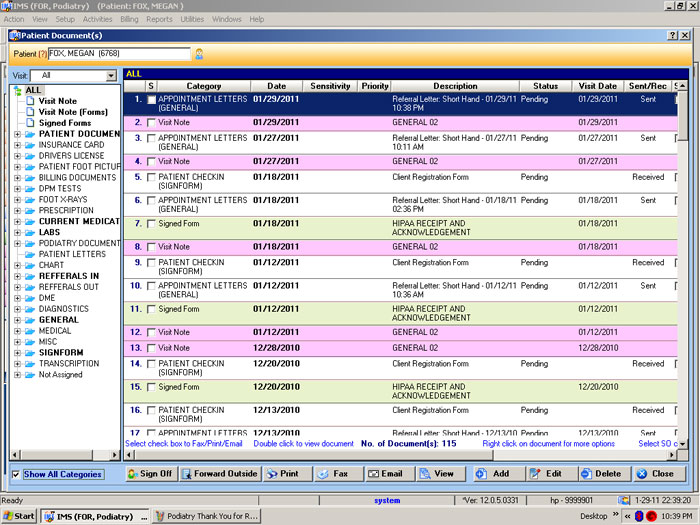Click the ALL tree root icon

[x=18, y=91]
